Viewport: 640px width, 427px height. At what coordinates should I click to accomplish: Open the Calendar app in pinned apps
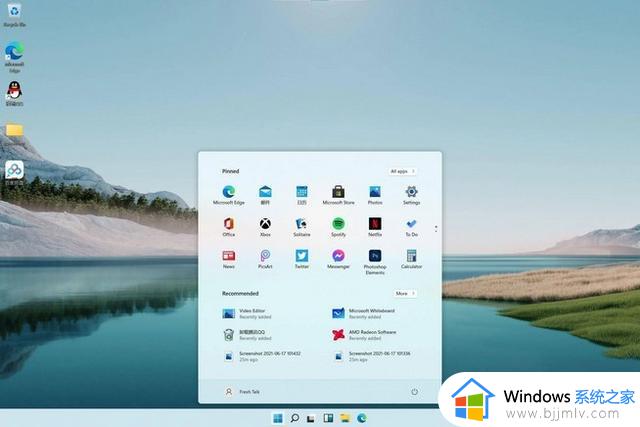tap(302, 195)
